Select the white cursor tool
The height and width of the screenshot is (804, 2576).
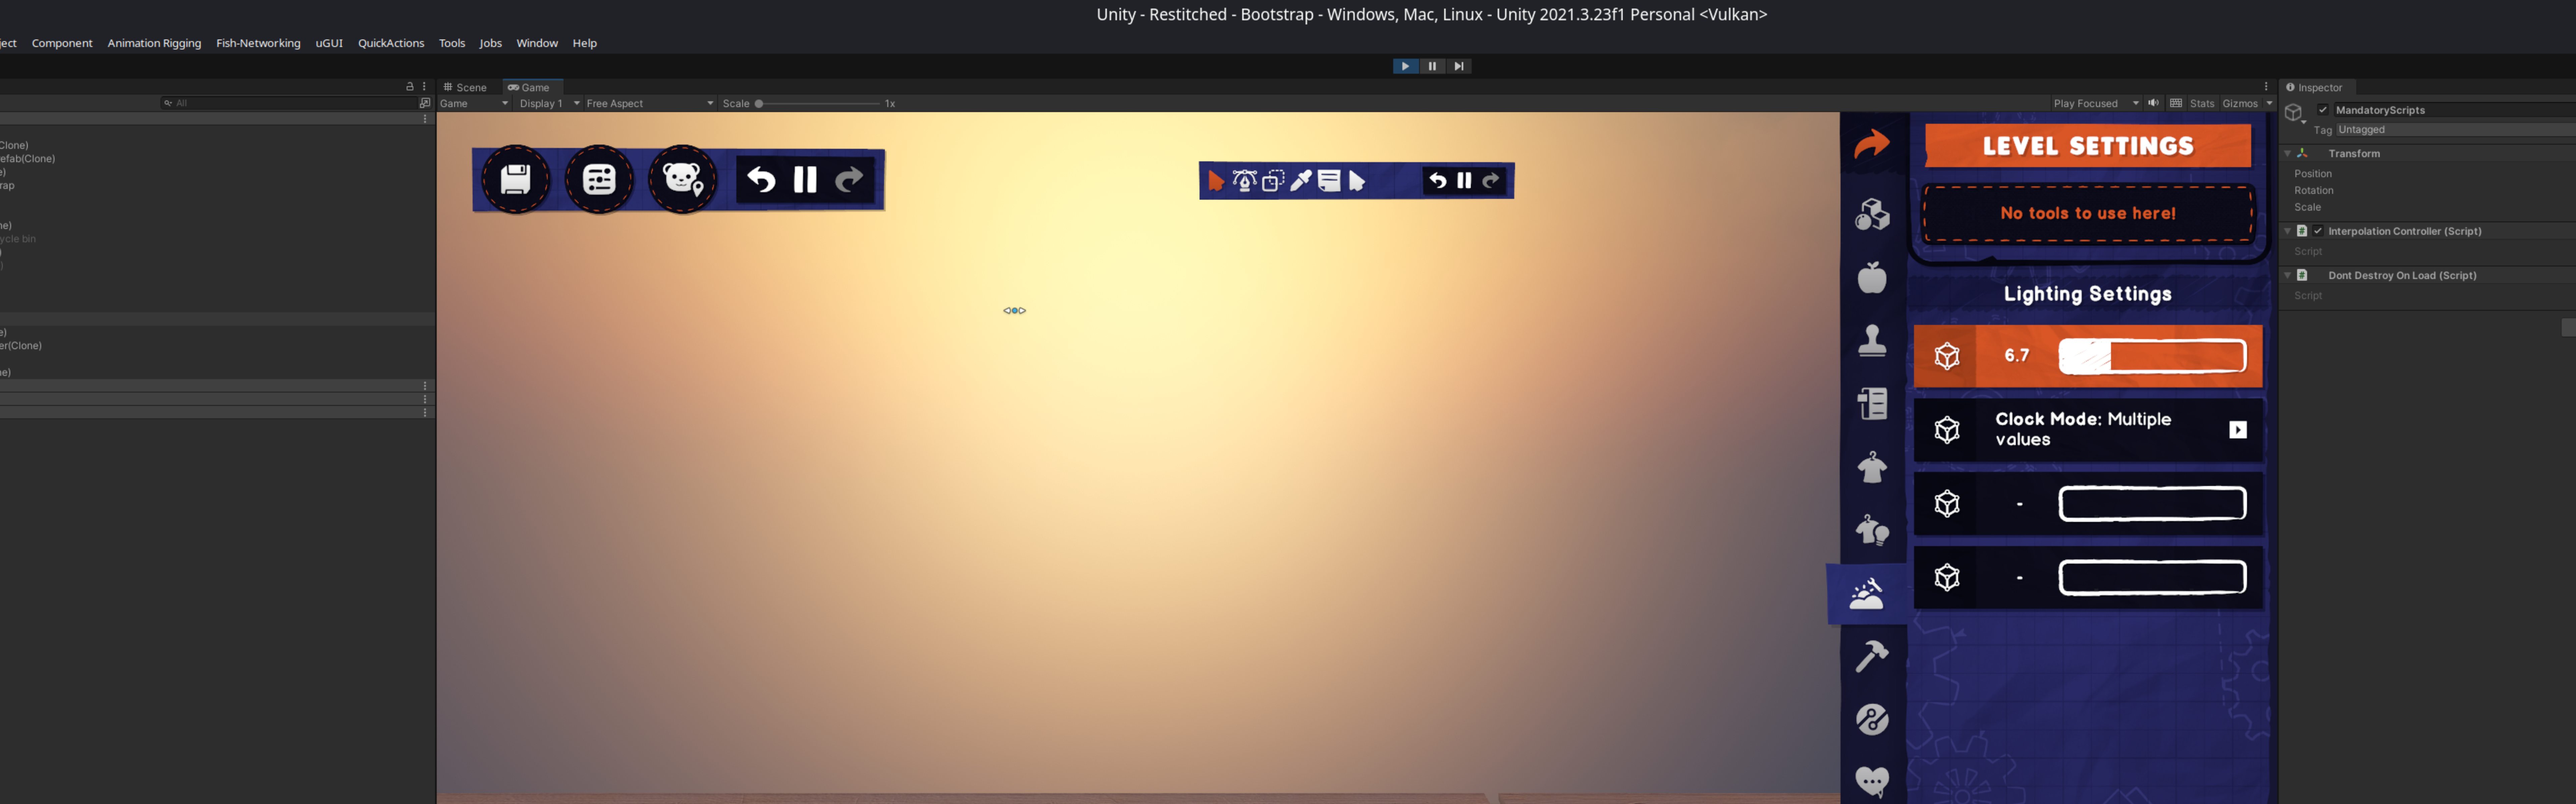pyautogui.click(x=1357, y=181)
